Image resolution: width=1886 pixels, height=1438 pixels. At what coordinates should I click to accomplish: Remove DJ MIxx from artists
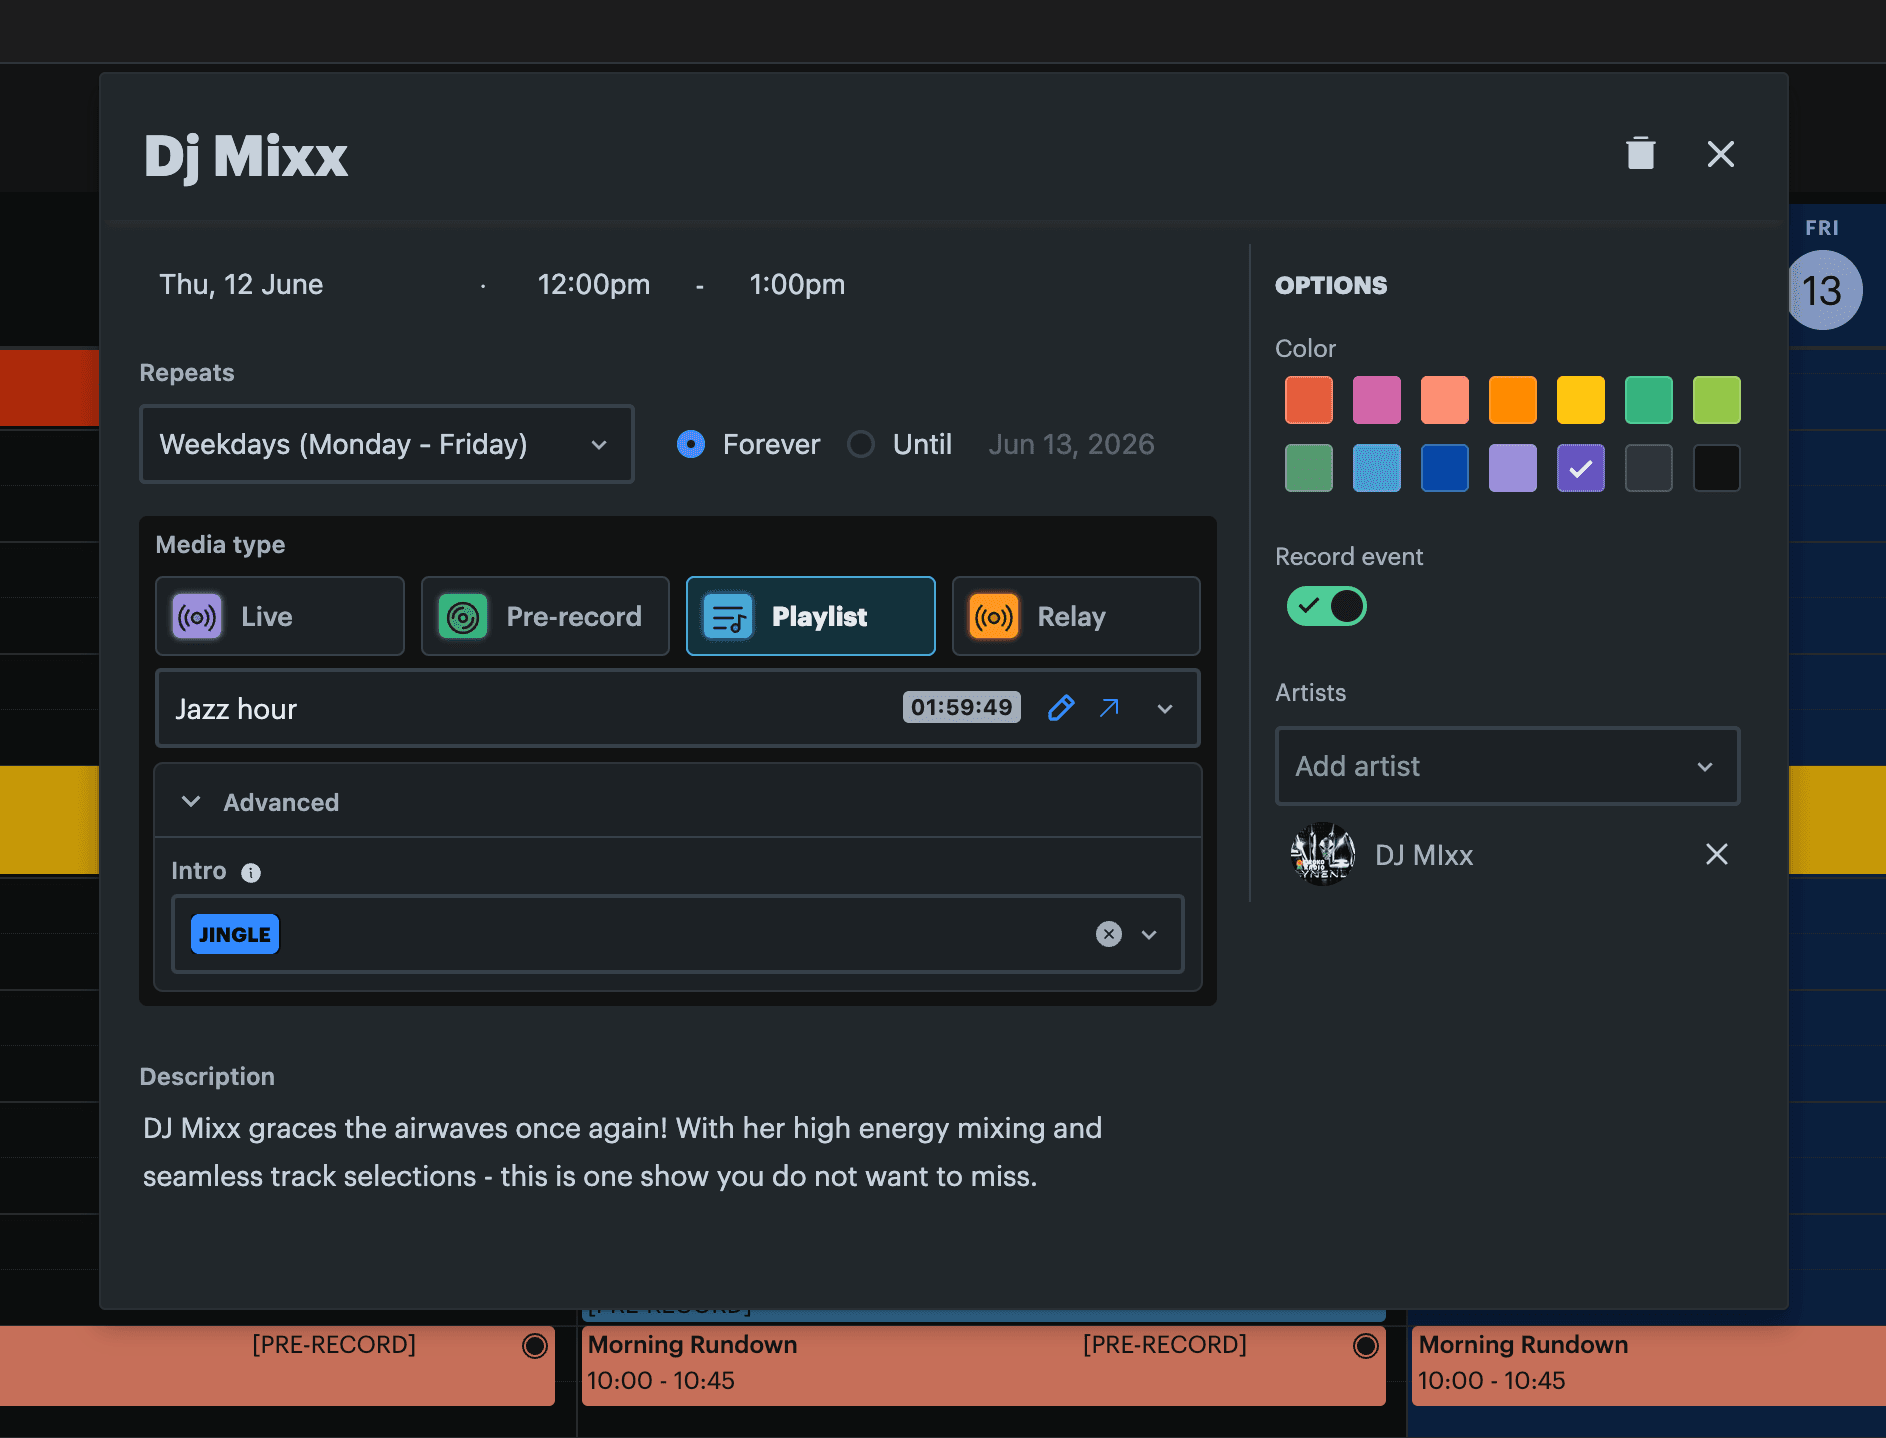1716,854
